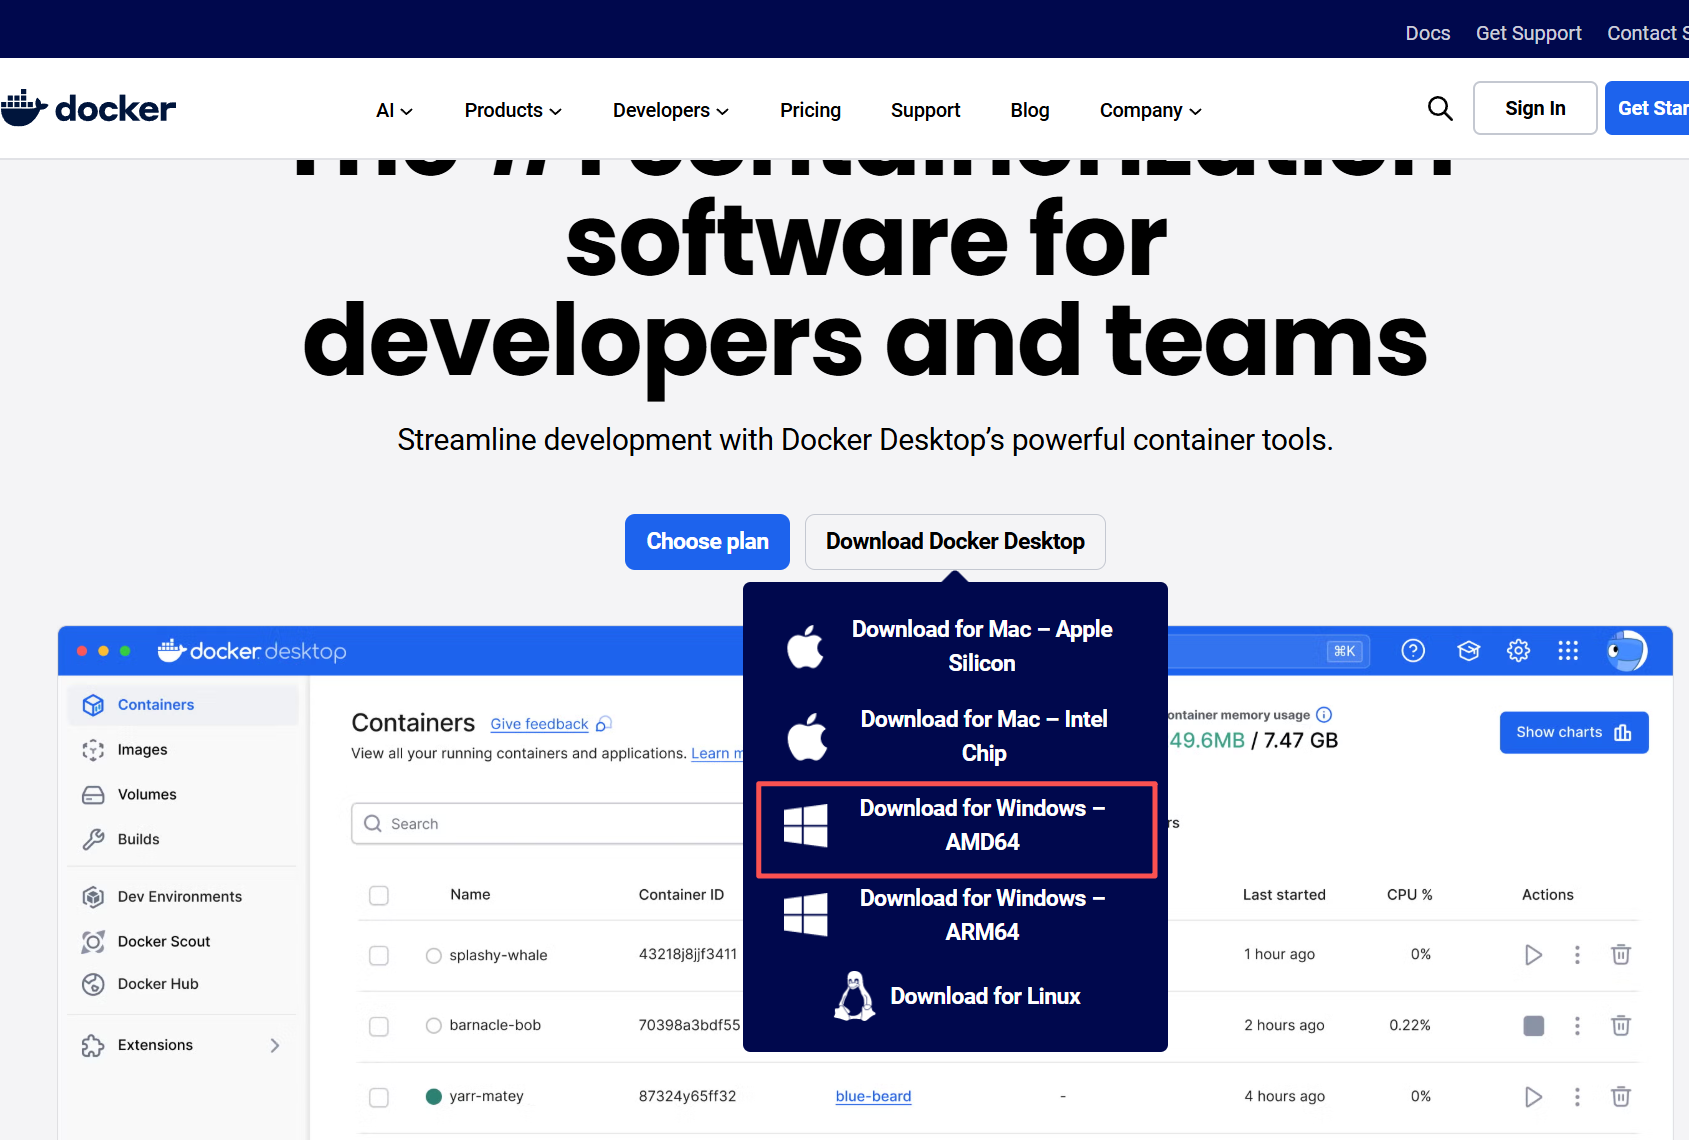Viewport: 1689px width, 1140px height.
Task: Click the Docker Desktop ⌘K search bar
Action: pos(1269,651)
